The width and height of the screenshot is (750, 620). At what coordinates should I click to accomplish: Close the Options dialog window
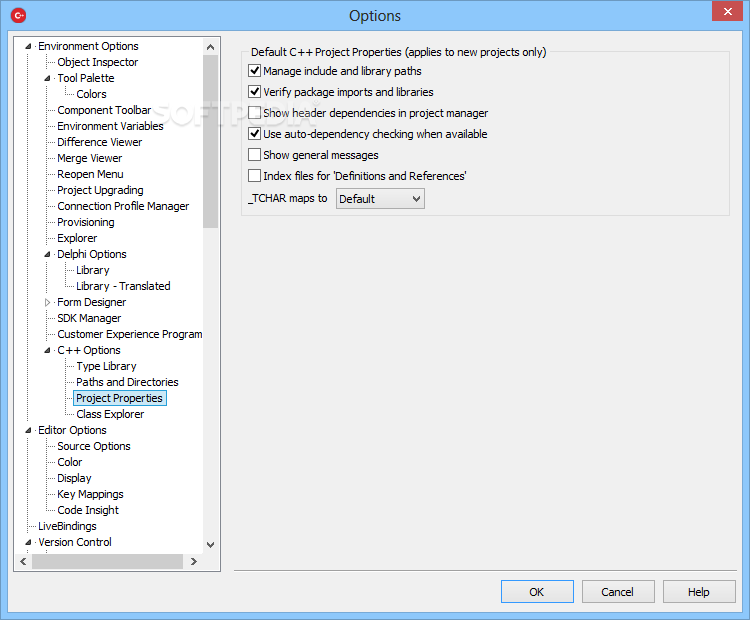[728, 11]
